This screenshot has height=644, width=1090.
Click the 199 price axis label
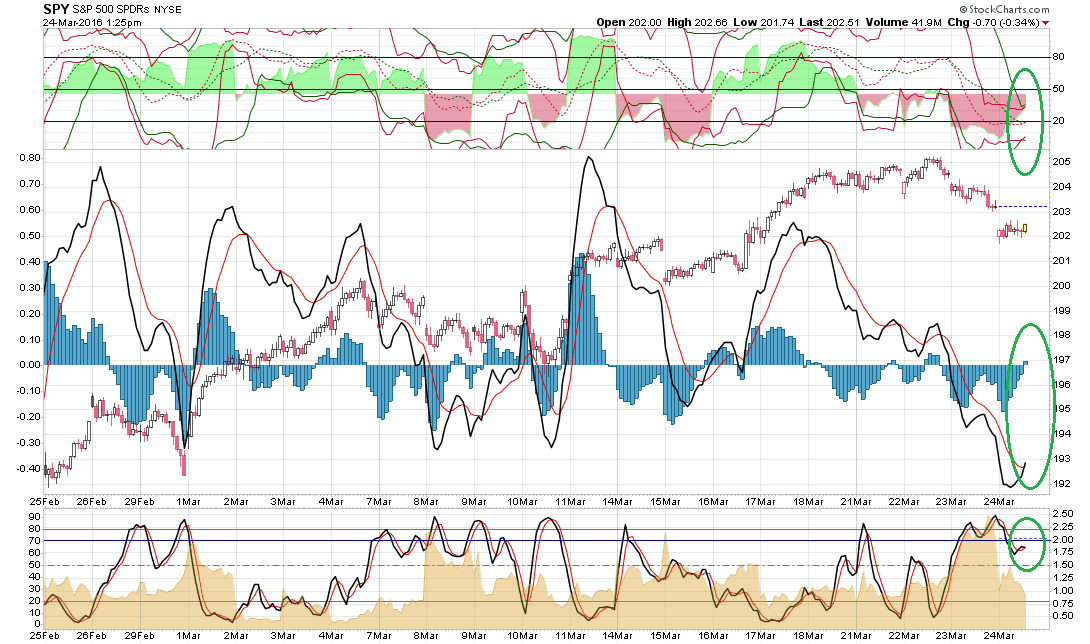(x=1061, y=310)
